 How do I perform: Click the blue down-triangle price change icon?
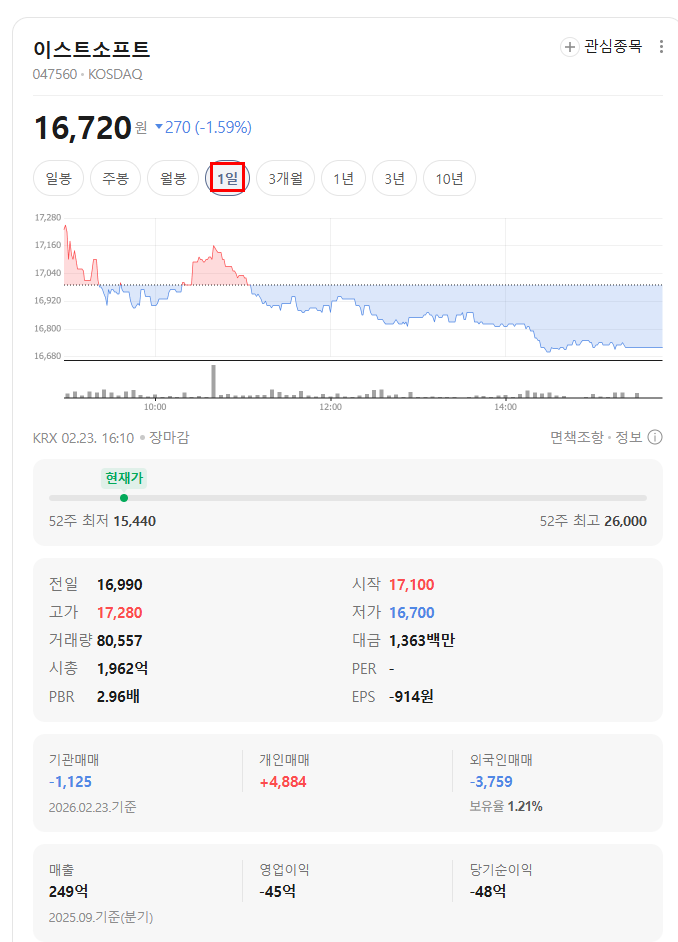tap(159, 127)
